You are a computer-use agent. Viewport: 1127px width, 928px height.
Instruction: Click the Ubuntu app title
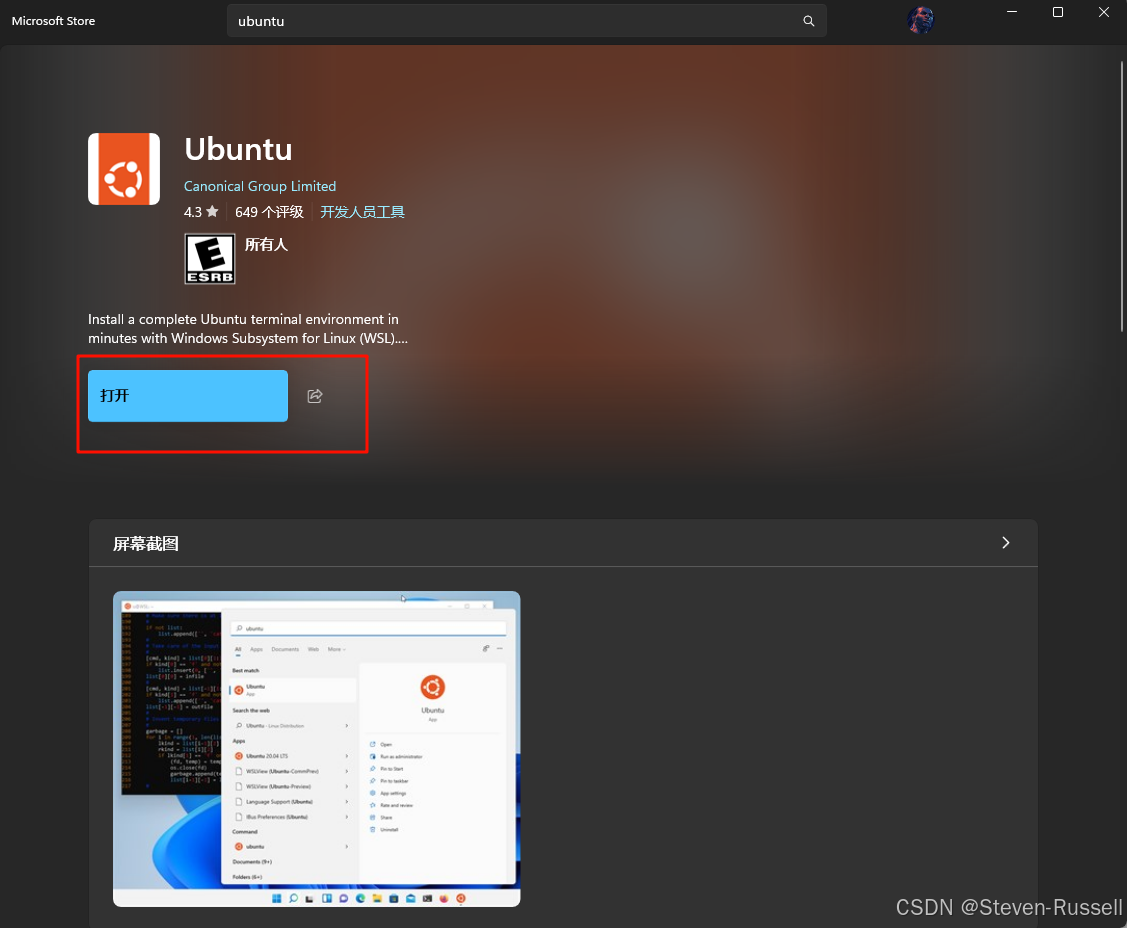[x=238, y=150]
